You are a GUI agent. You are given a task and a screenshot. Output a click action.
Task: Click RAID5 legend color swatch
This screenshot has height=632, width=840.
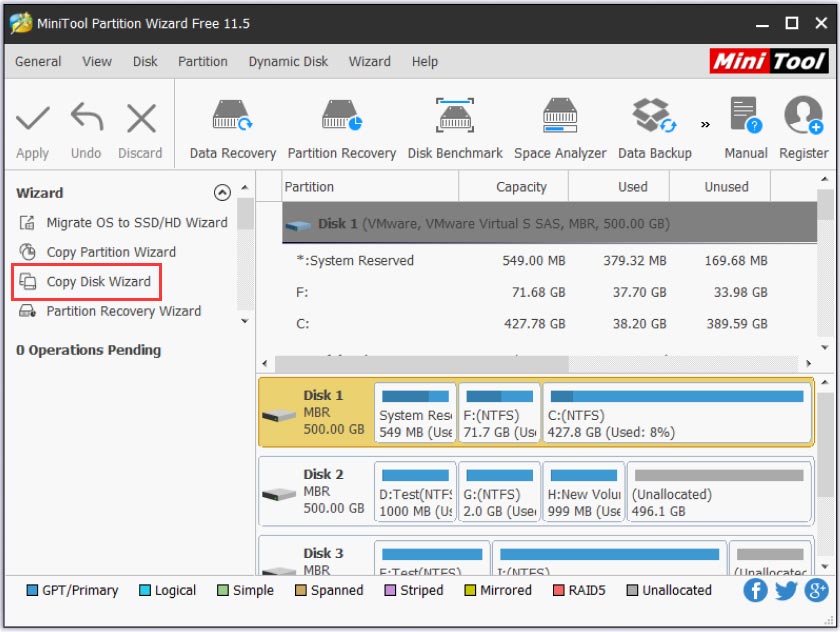tap(558, 590)
